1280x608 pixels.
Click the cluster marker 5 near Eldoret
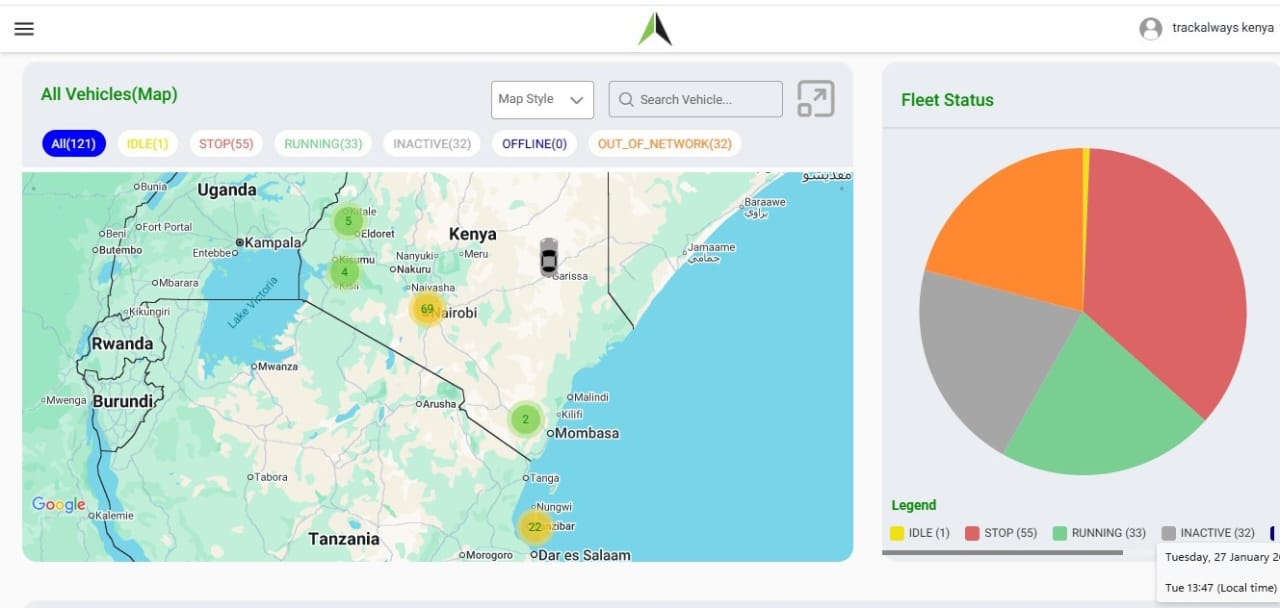click(347, 220)
